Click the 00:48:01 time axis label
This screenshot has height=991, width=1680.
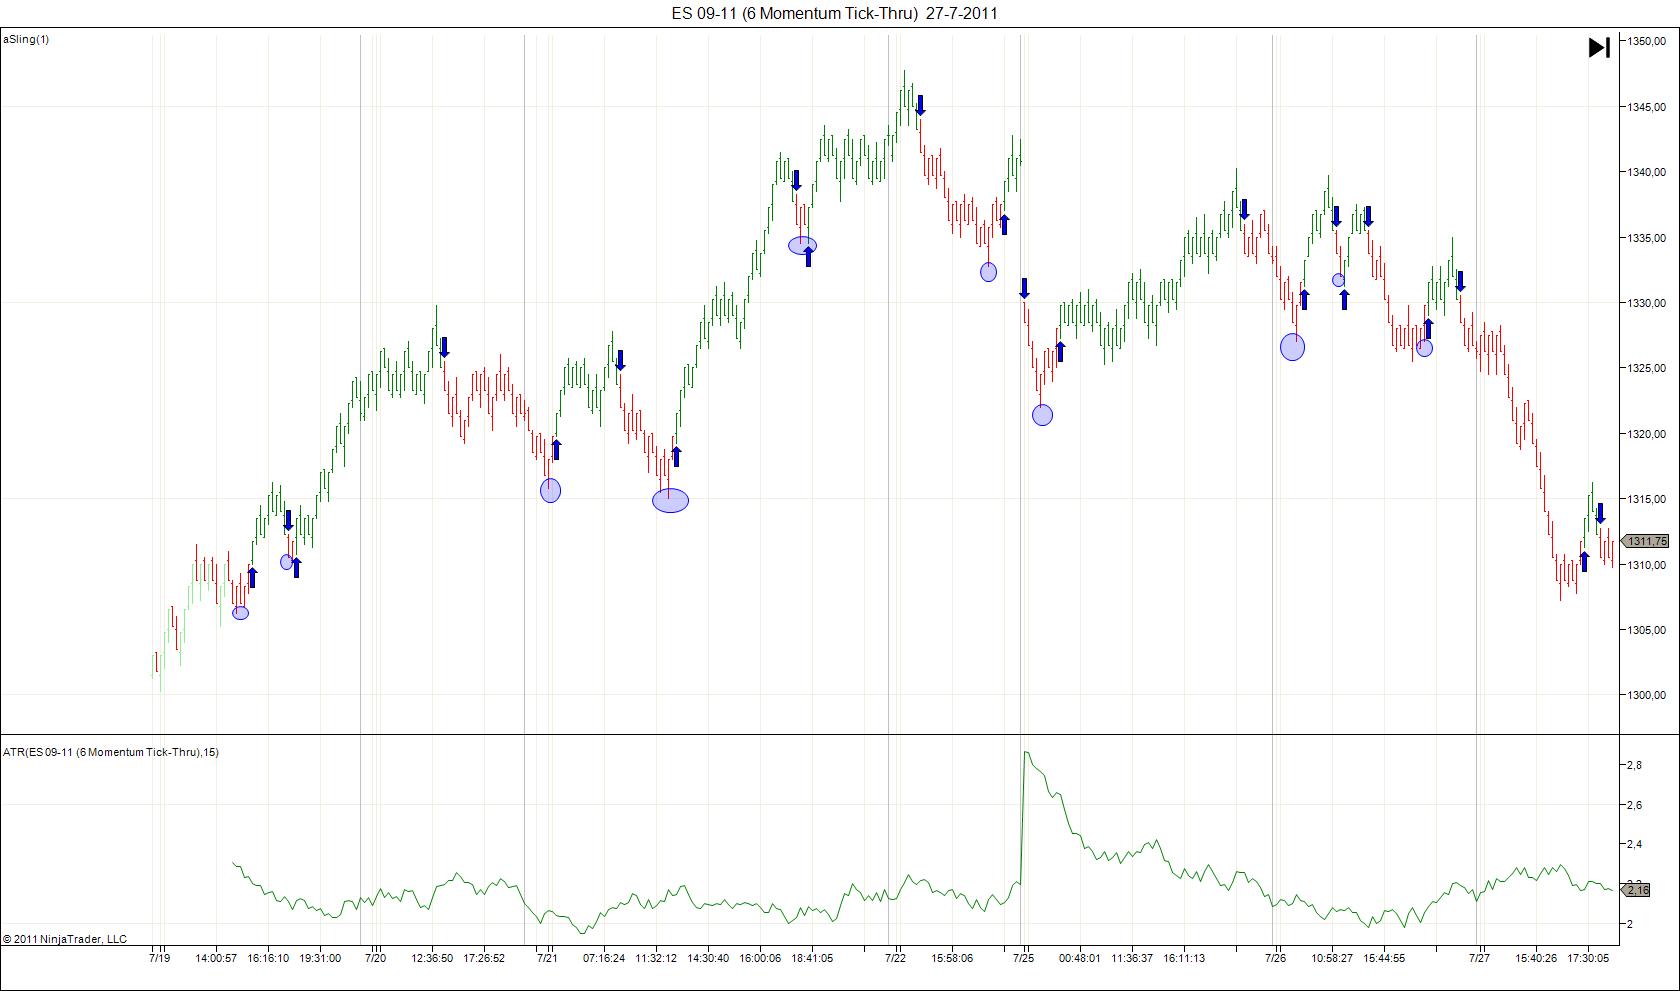(x=1080, y=958)
